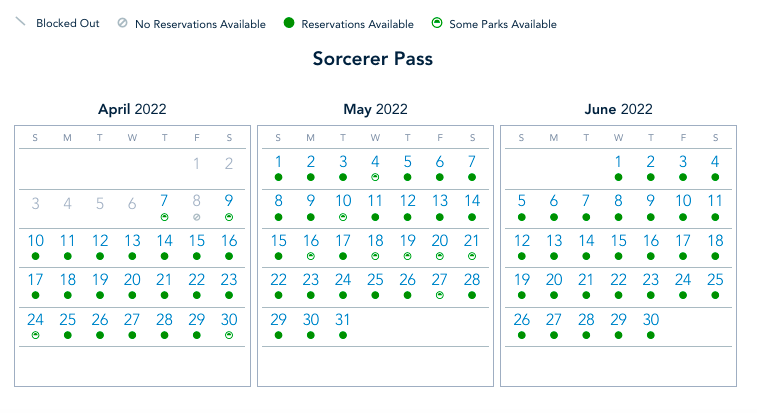This screenshot has height=413, width=757.
Task: Pick April 30 in the April calendar
Action: click(x=229, y=320)
